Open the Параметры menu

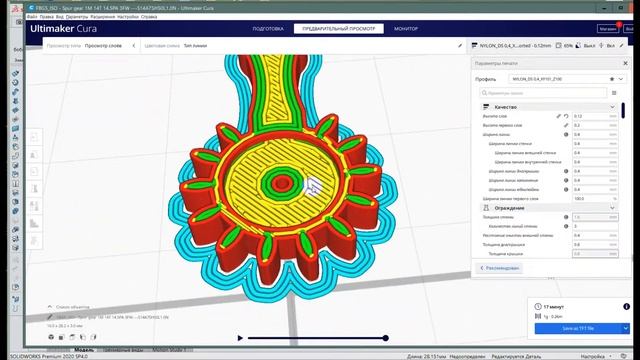77,17
